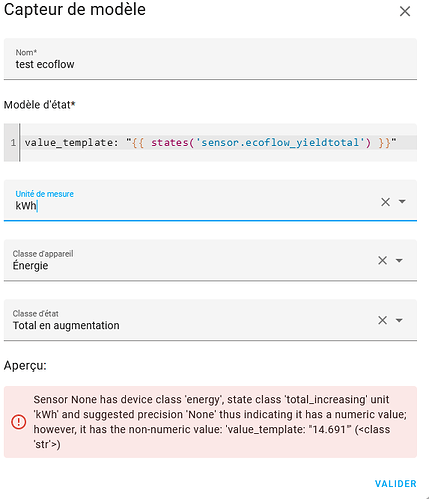The height and width of the screenshot is (499, 429).
Task: Click the Modèle d'état label
Action: coord(40,105)
